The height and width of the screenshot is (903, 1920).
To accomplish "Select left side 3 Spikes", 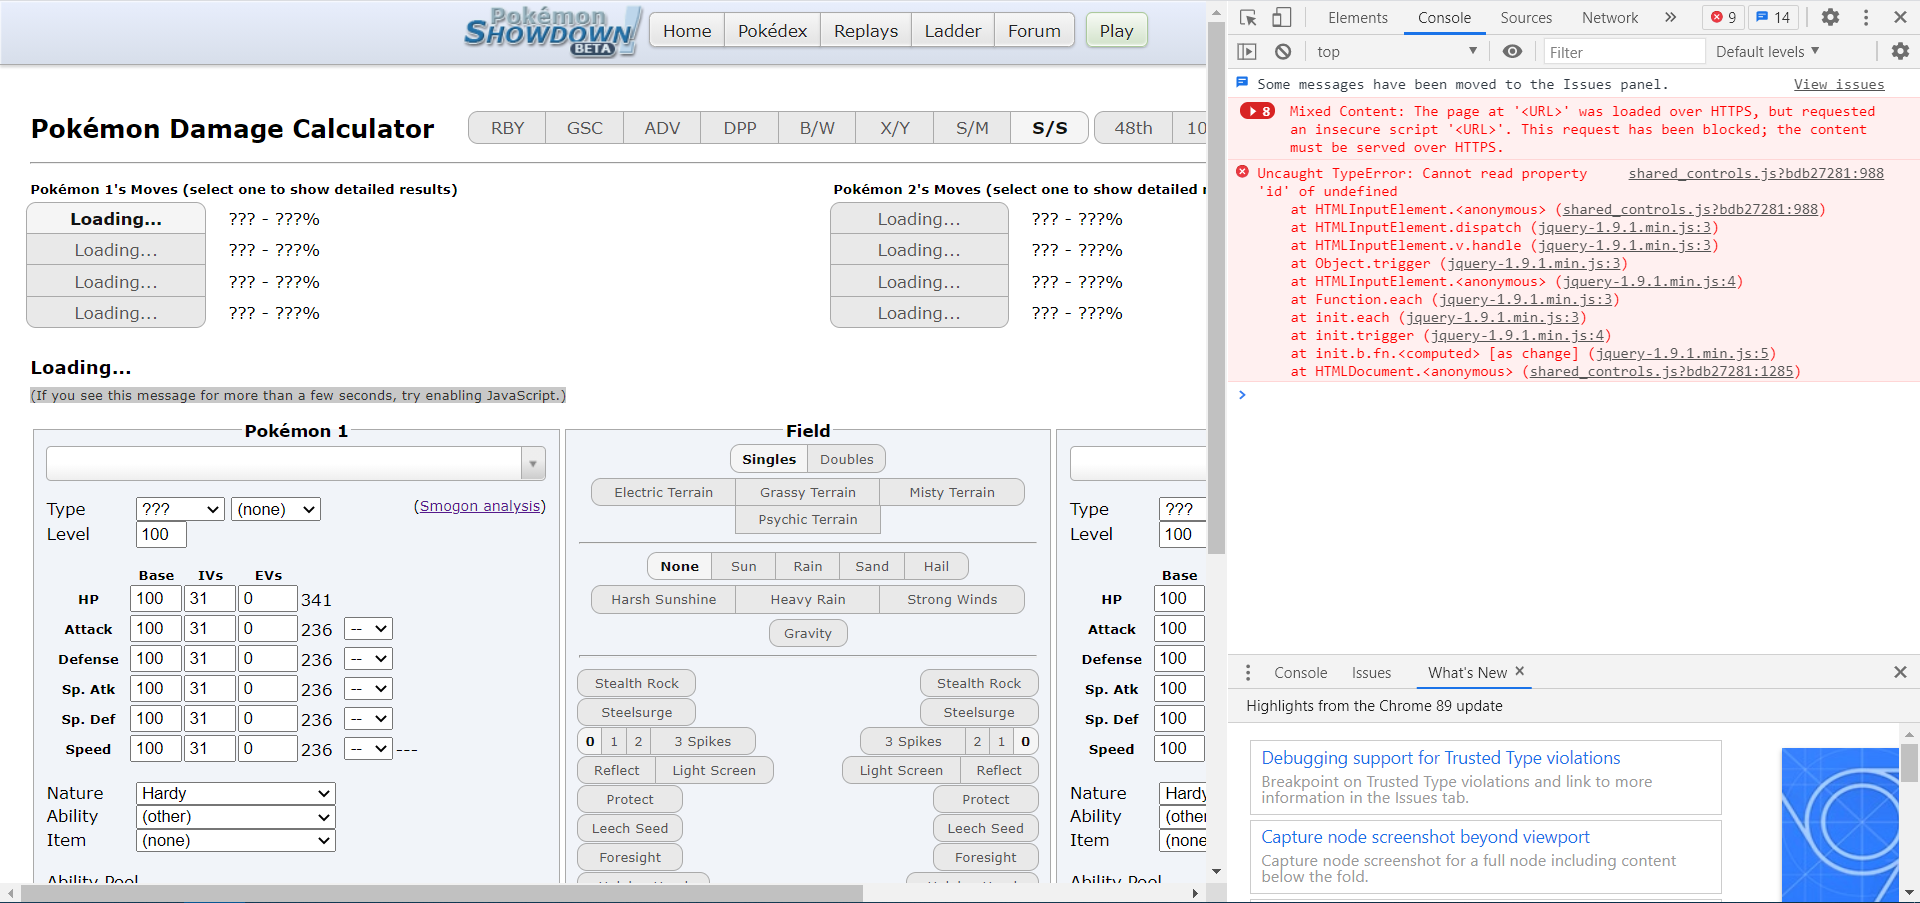I will 702,741.
